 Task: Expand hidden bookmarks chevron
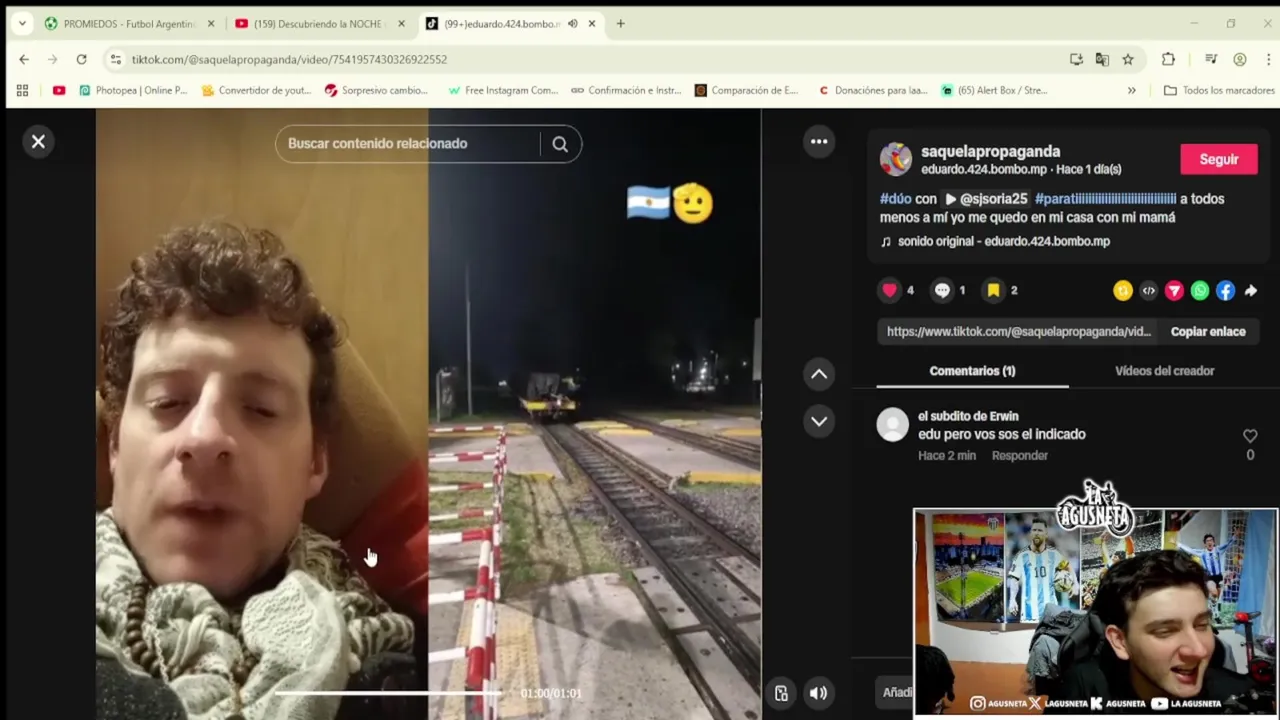1131,90
